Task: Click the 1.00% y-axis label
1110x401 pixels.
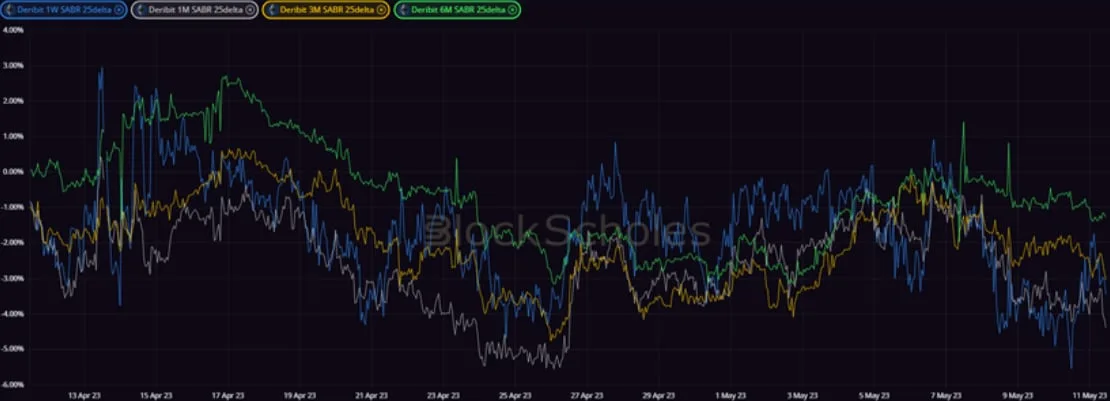Action: point(13,137)
